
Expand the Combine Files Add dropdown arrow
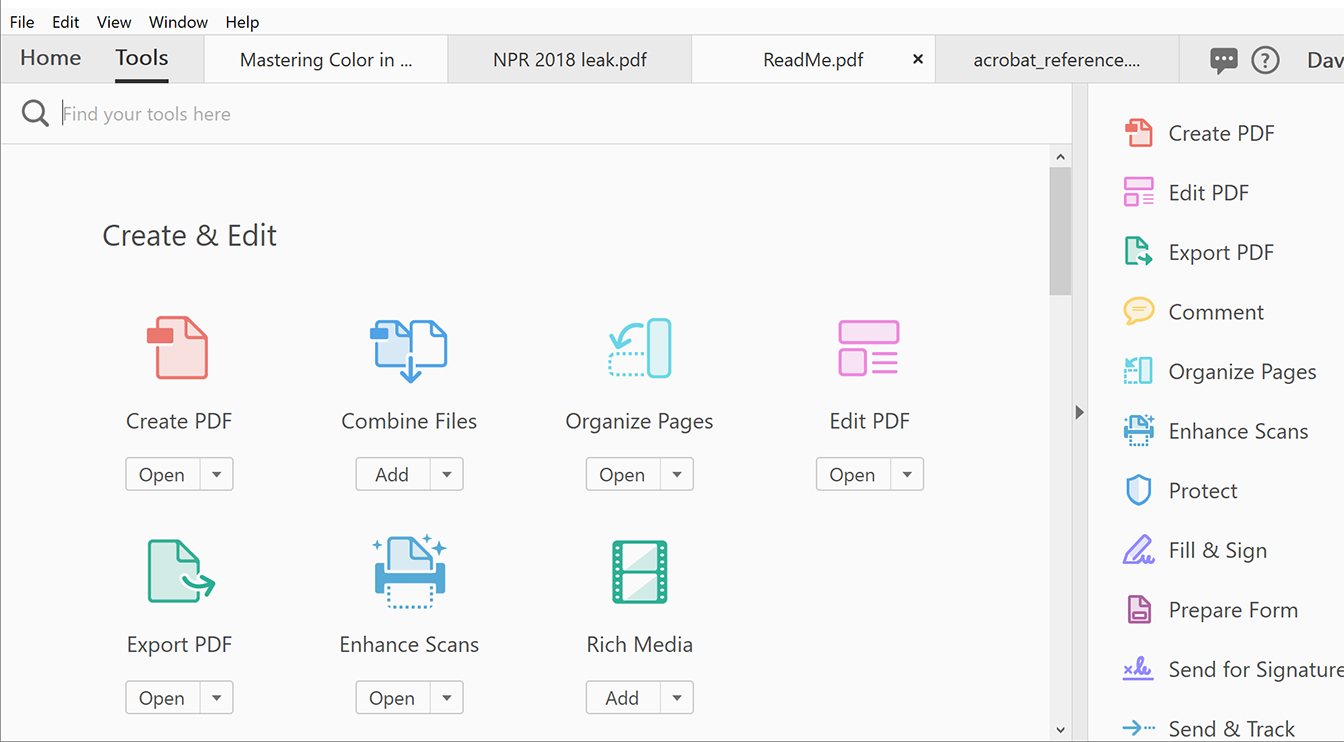pos(447,475)
